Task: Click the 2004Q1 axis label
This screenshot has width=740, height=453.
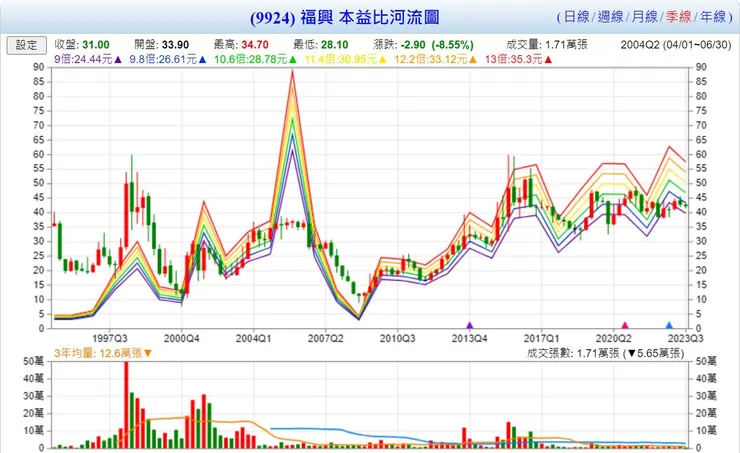Action: coord(253,338)
